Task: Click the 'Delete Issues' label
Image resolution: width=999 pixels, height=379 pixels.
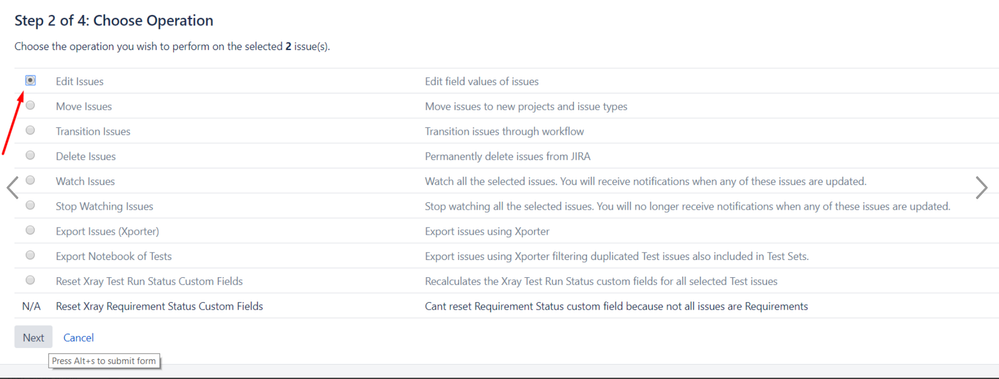Action: pyautogui.click(x=86, y=156)
